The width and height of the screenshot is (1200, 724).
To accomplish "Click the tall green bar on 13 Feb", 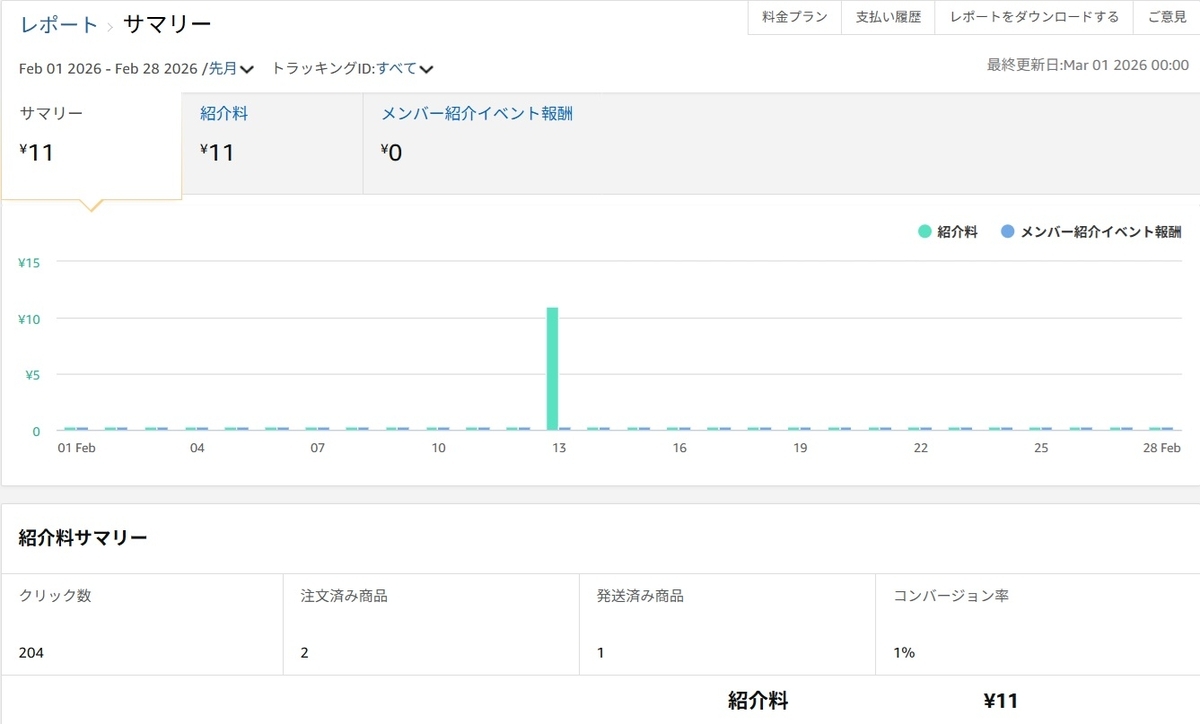I will pos(552,369).
